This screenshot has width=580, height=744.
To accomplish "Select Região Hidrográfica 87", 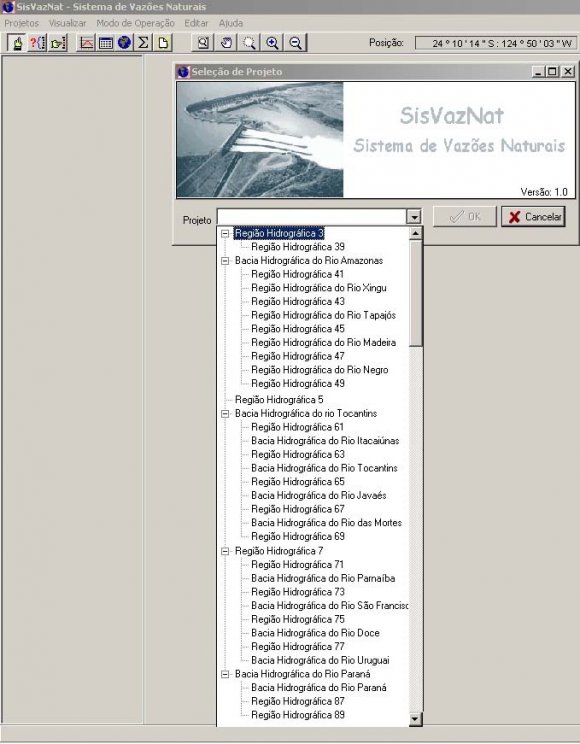I will point(298,702).
